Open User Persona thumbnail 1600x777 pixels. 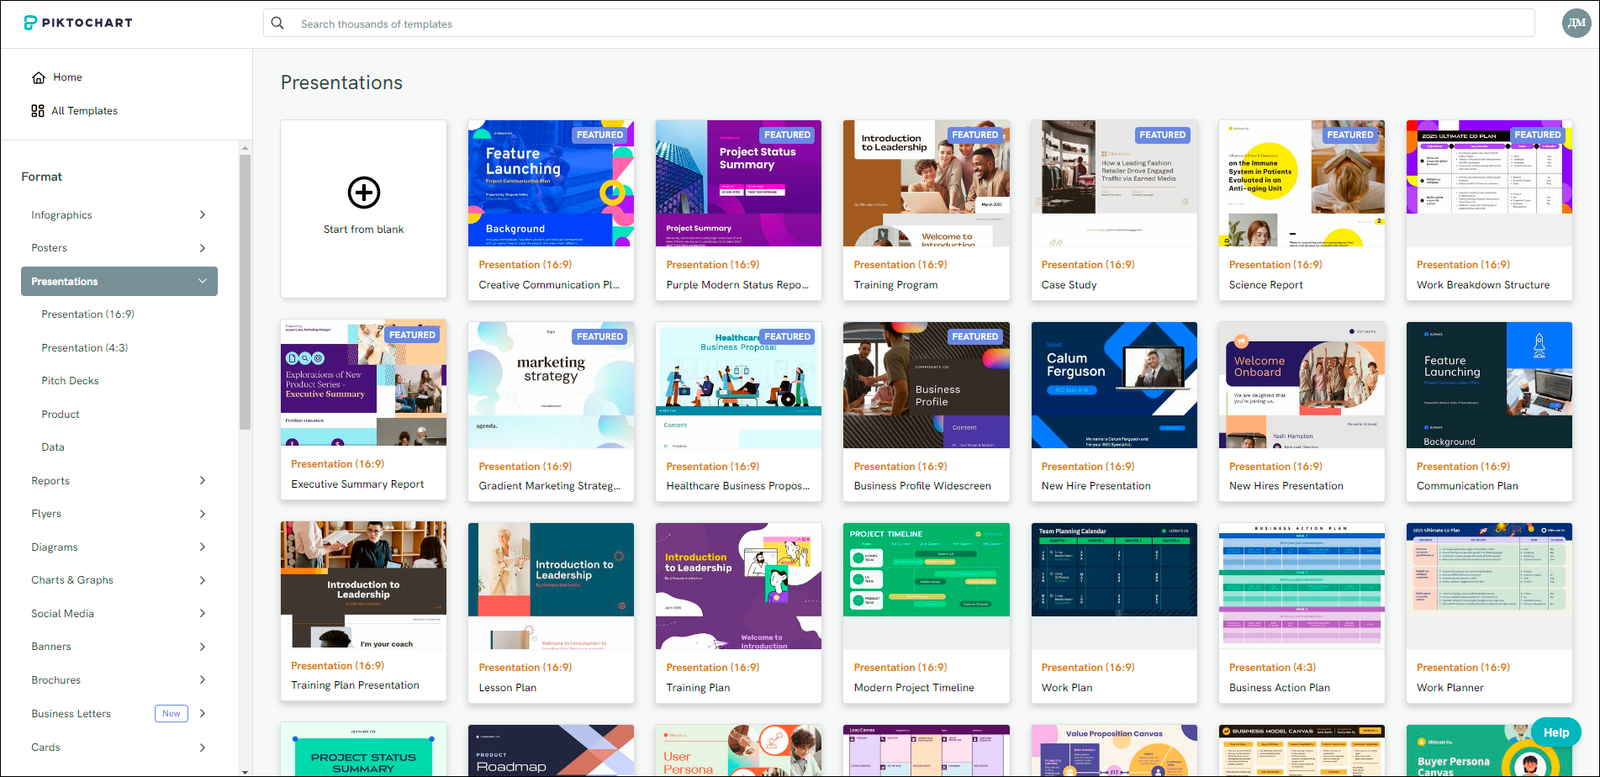[739, 750]
